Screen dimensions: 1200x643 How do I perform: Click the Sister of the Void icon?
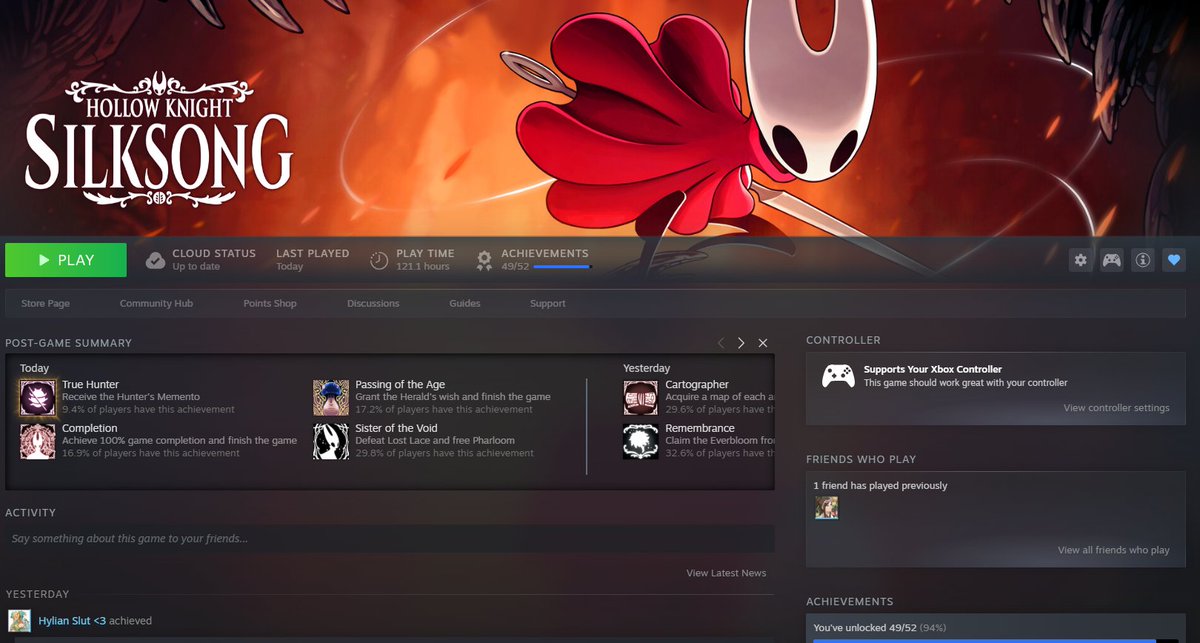point(331,441)
